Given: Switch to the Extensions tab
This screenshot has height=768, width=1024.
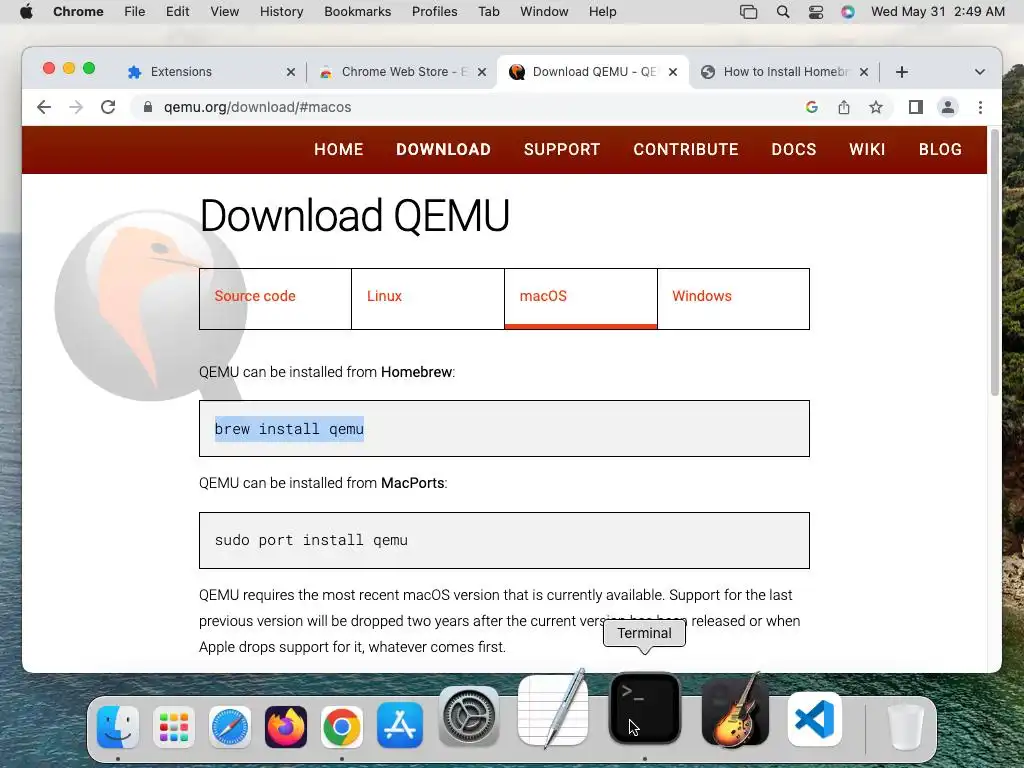Looking at the screenshot, I should point(212,72).
